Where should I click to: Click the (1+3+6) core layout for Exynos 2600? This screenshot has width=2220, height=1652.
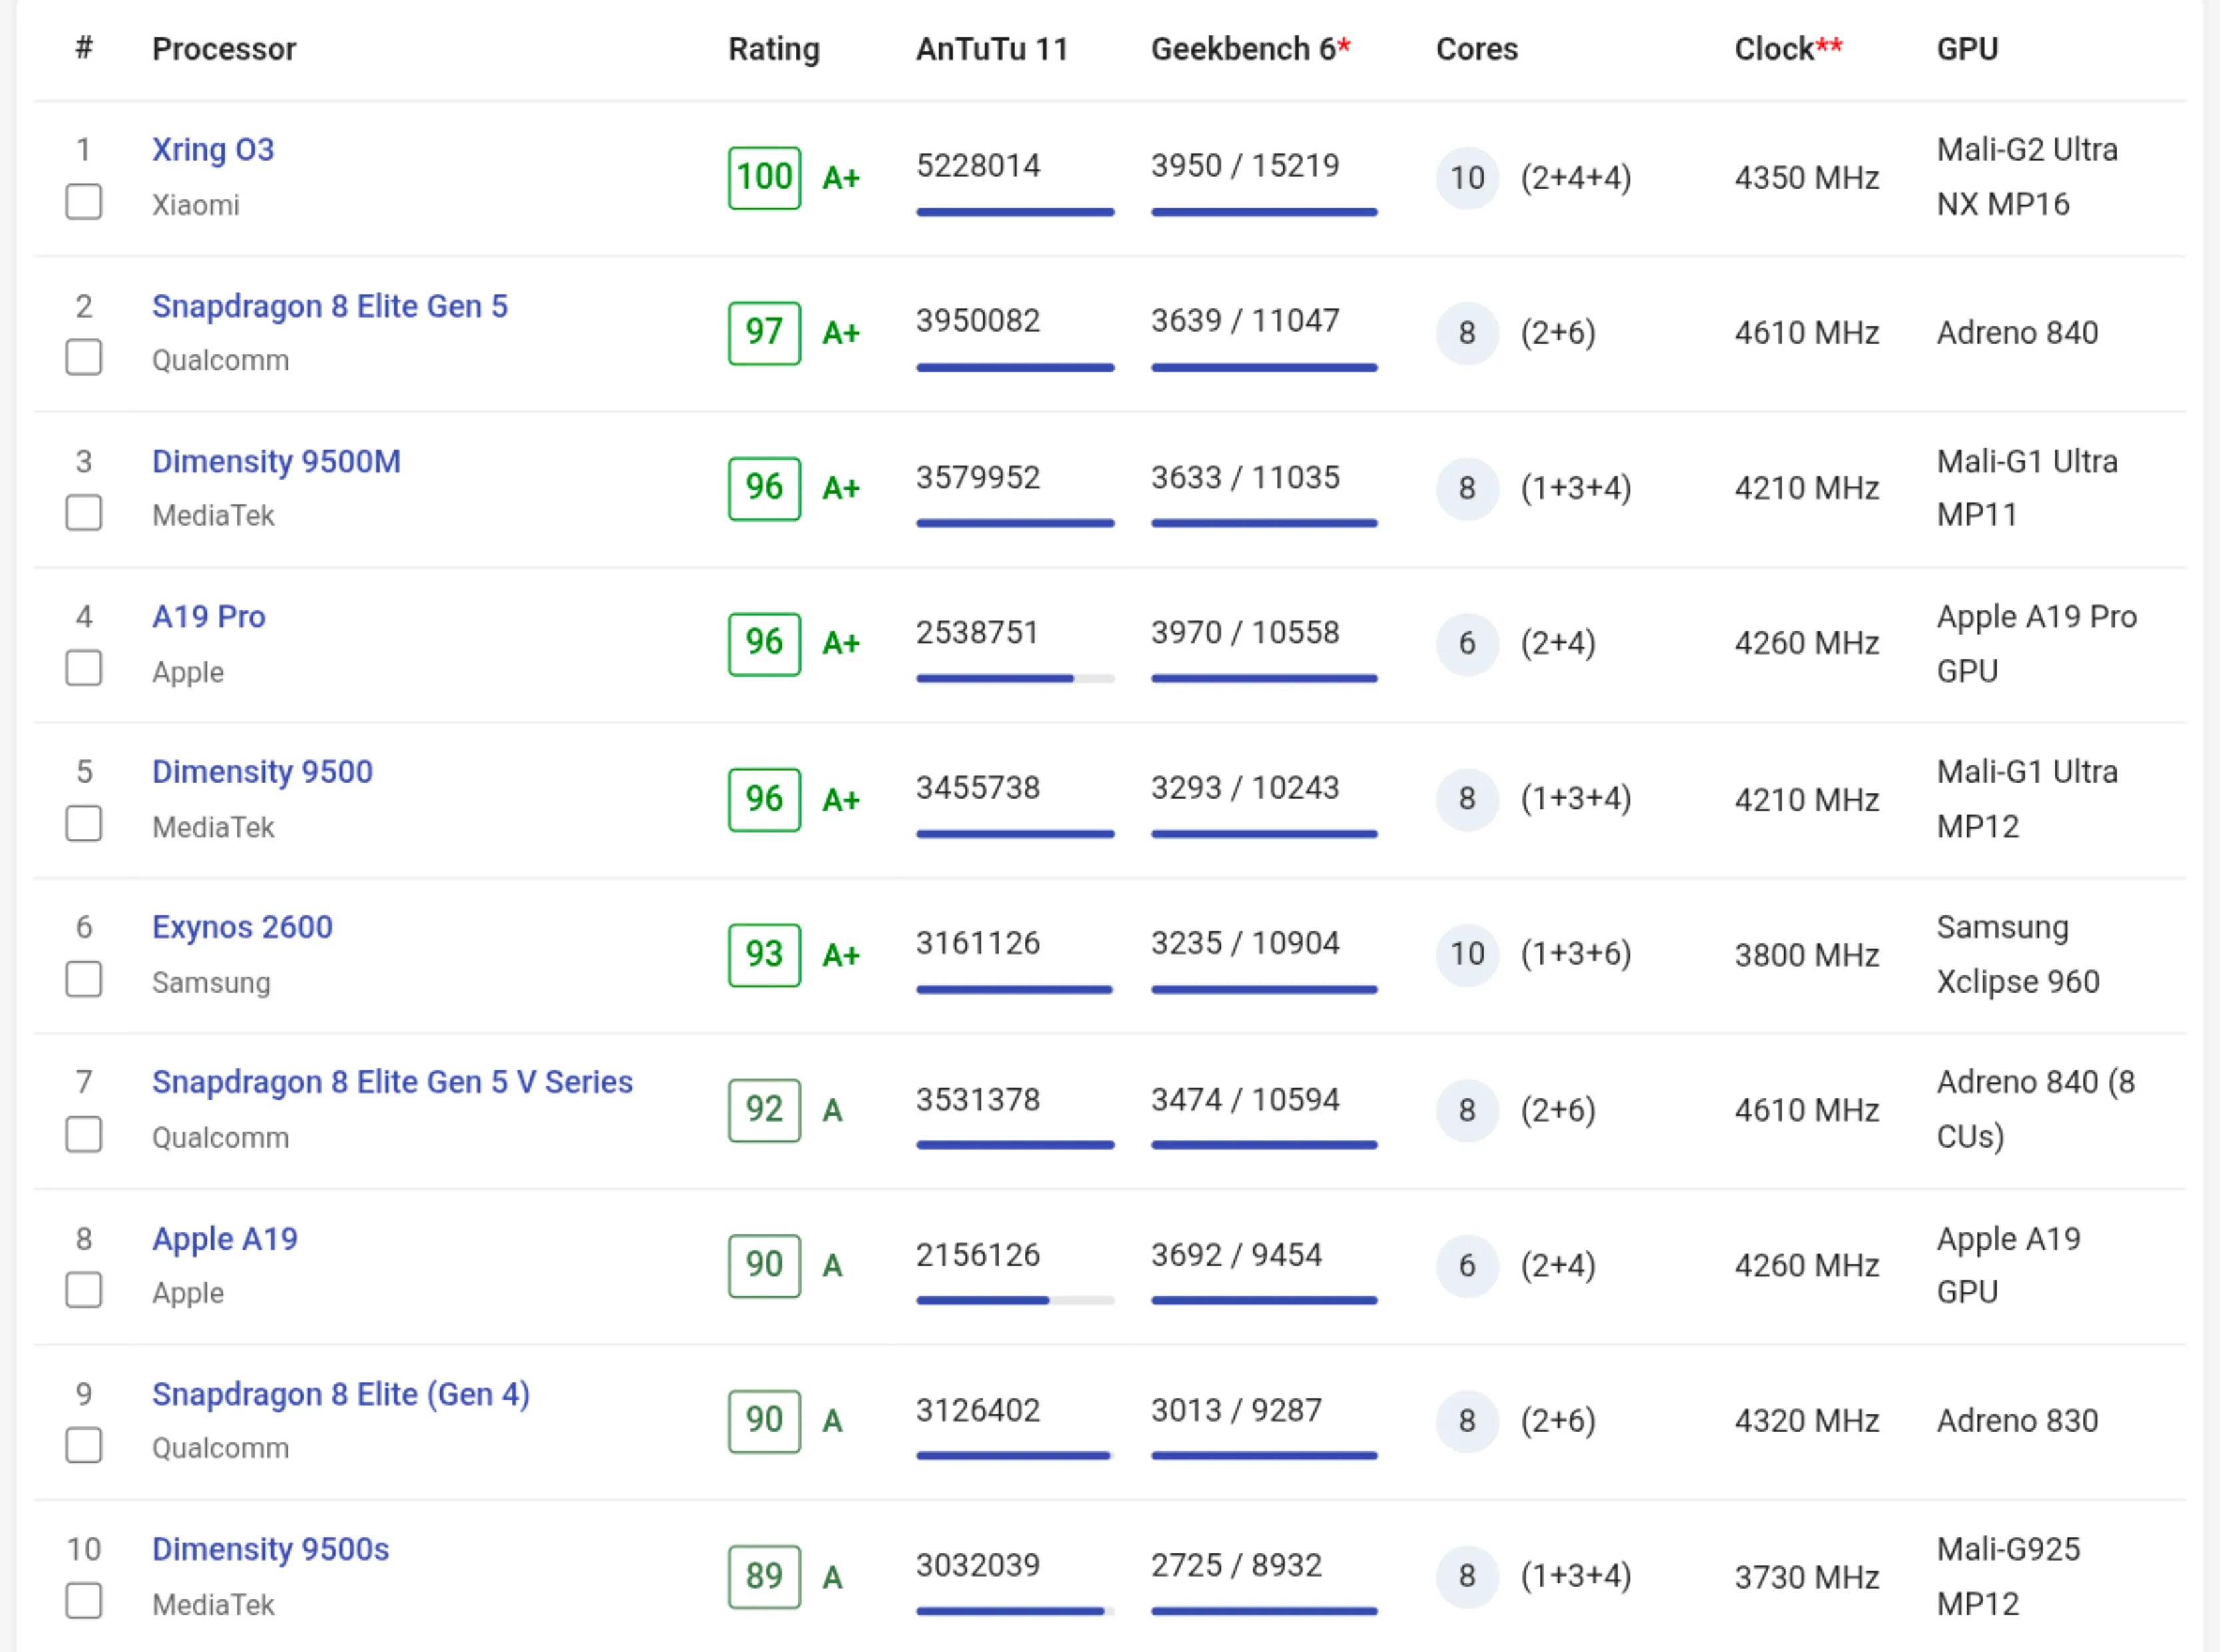tap(1576, 954)
